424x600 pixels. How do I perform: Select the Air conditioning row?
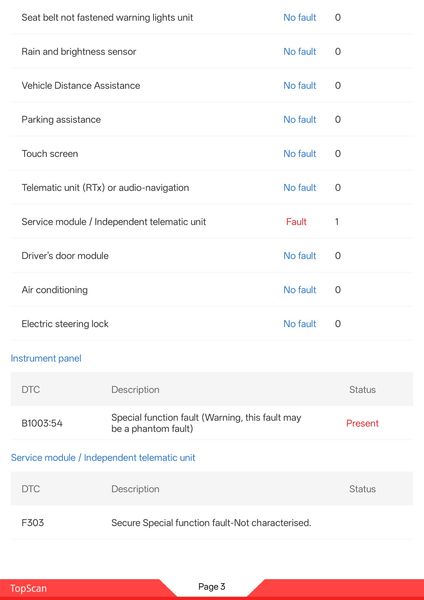click(x=212, y=290)
